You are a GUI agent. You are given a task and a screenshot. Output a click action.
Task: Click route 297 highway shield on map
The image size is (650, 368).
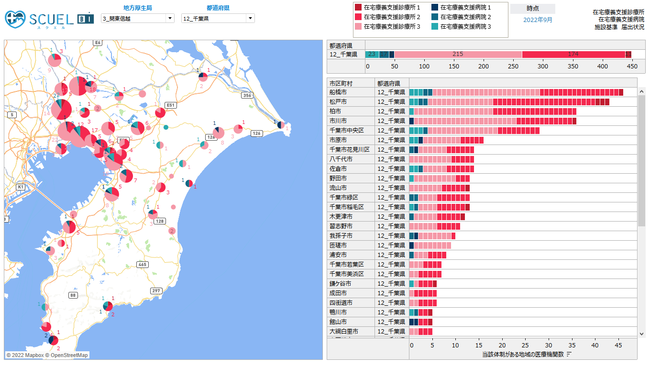tap(156, 291)
